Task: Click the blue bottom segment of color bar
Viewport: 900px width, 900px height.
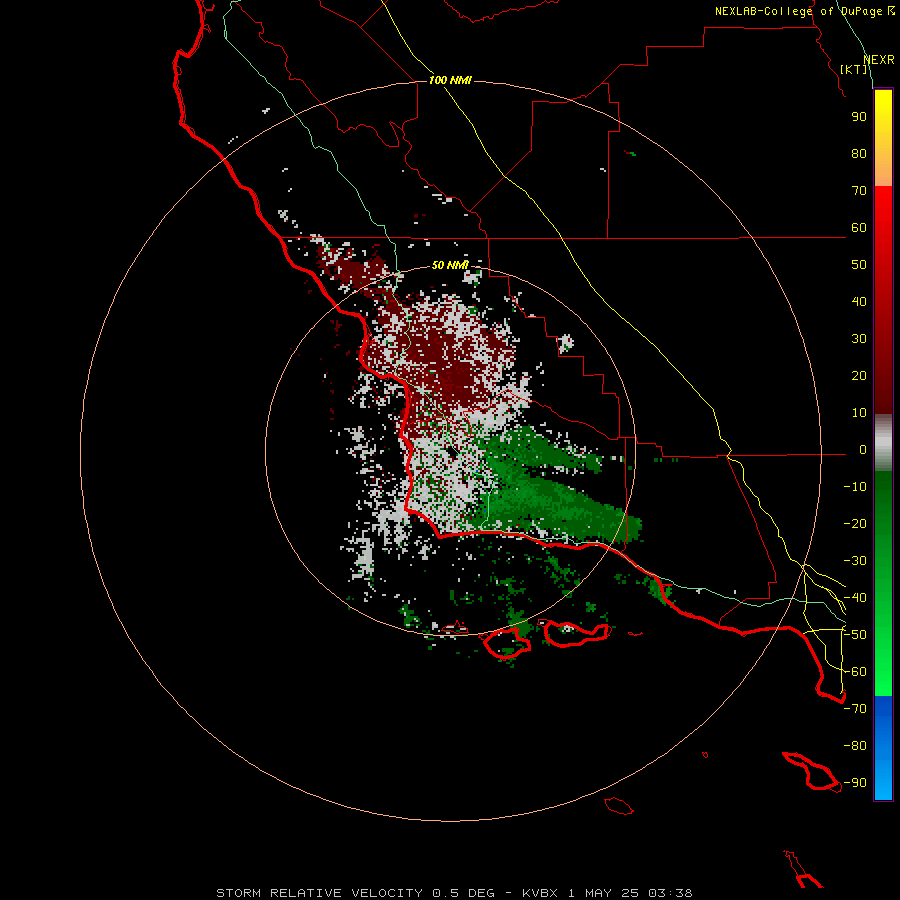Action: pos(883,748)
